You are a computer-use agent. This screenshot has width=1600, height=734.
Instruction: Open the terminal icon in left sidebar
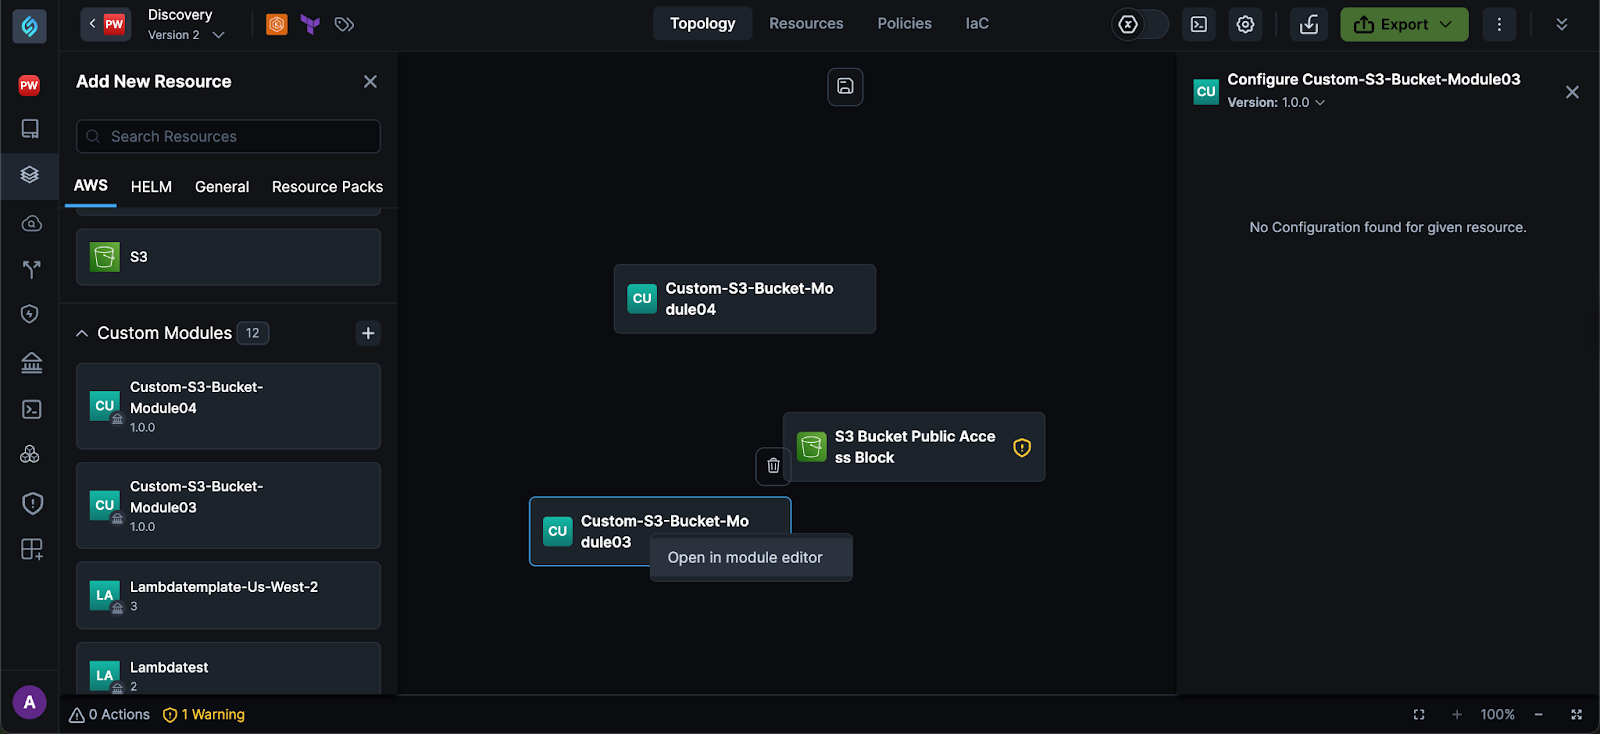(31, 409)
